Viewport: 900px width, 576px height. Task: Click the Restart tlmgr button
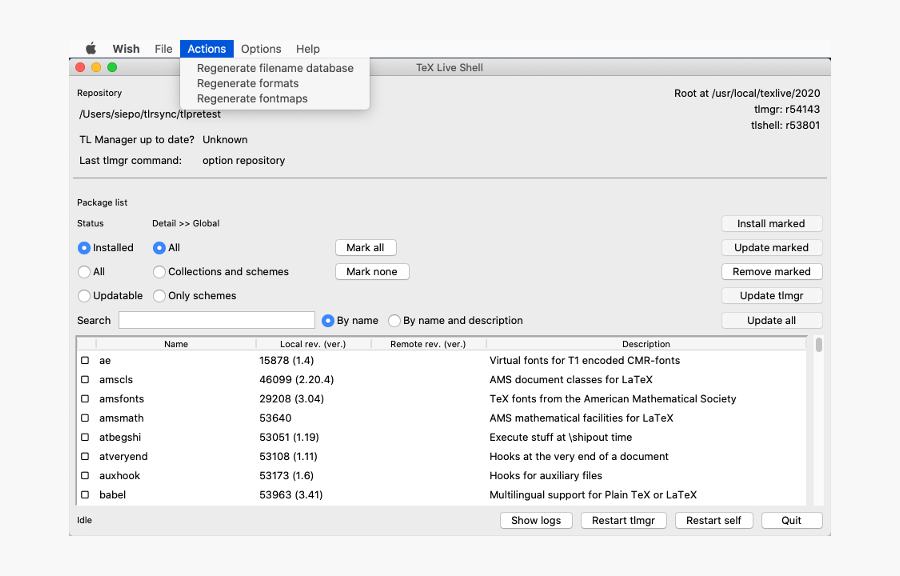pyautogui.click(x=623, y=520)
